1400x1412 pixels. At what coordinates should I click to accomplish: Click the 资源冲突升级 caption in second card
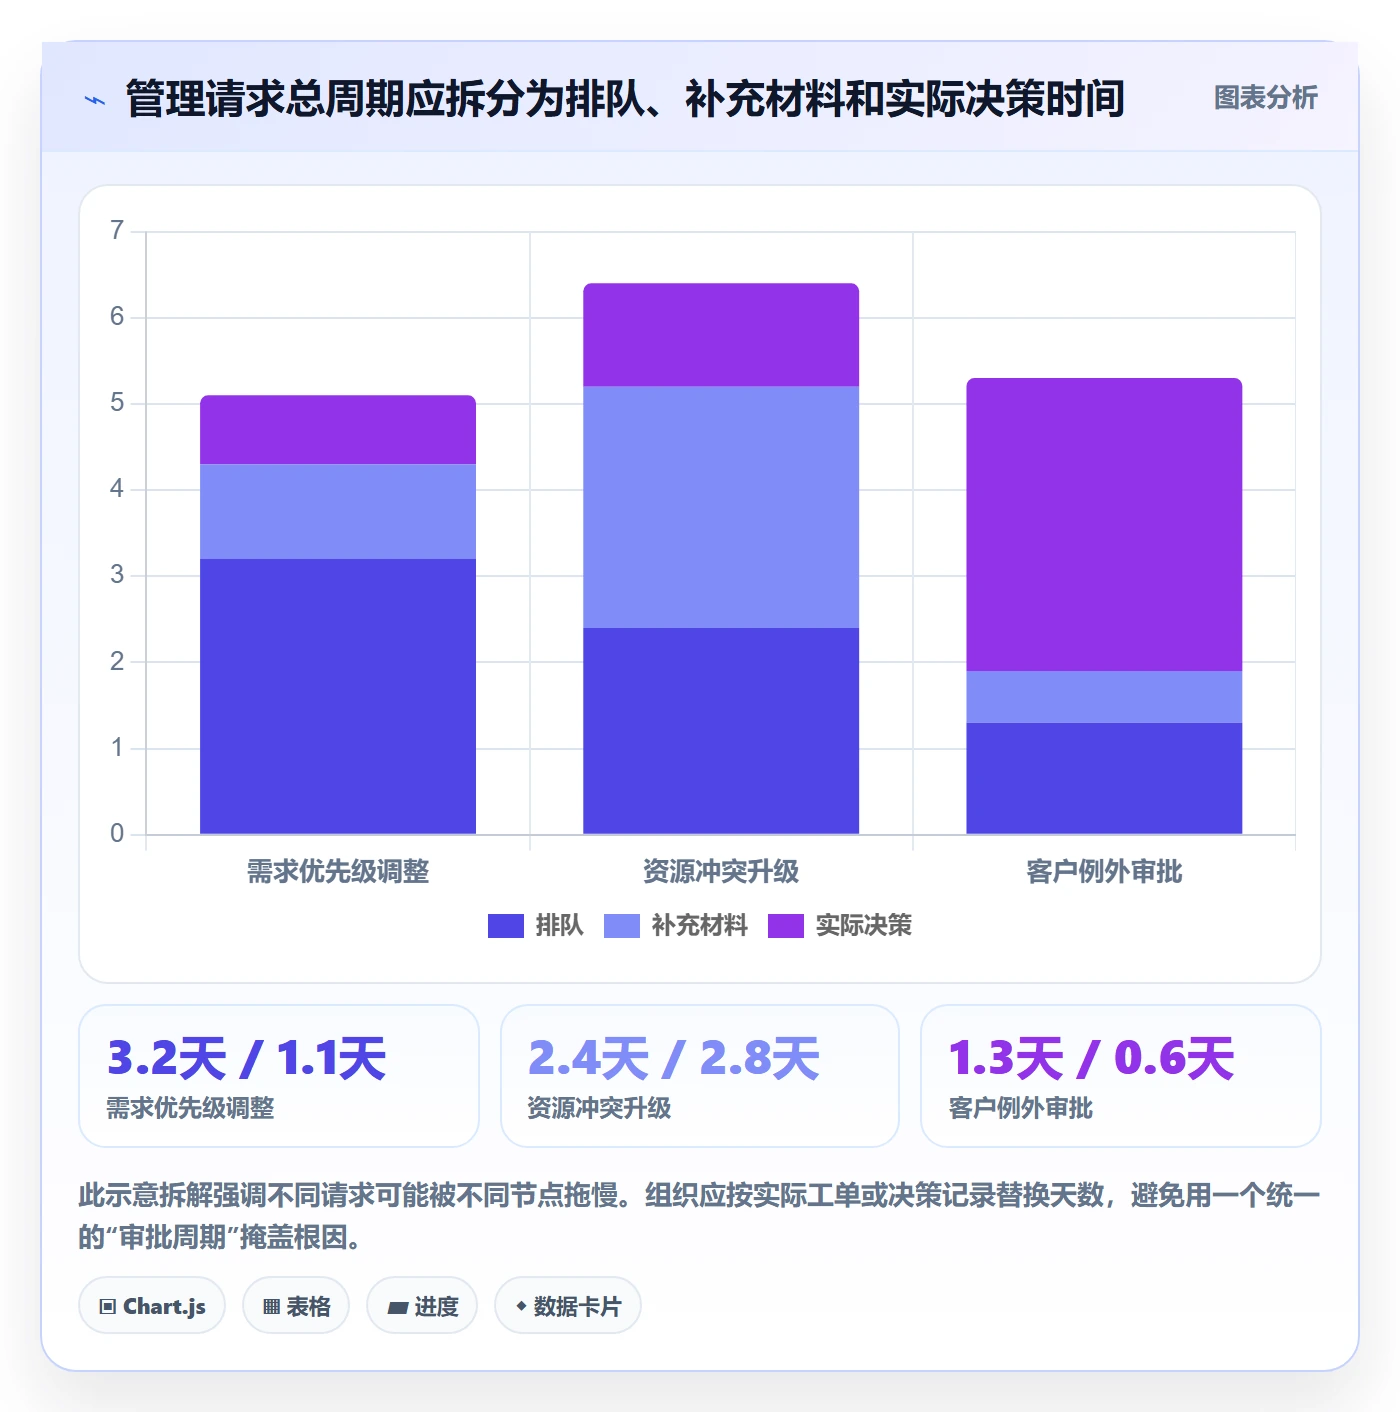pyautogui.click(x=599, y=1108)
